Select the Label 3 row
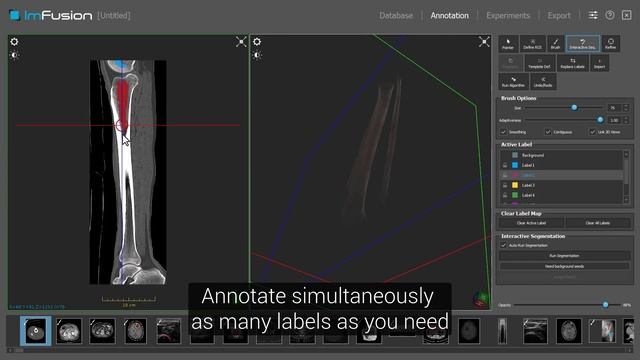 [562, 185]
